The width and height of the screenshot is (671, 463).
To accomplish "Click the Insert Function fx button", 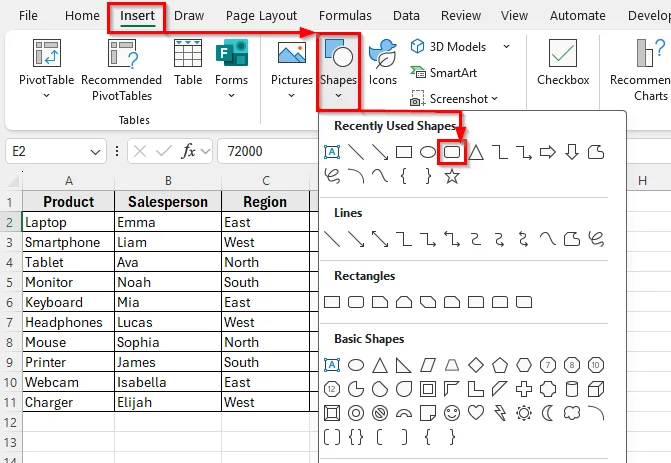I will click(188, 151).
